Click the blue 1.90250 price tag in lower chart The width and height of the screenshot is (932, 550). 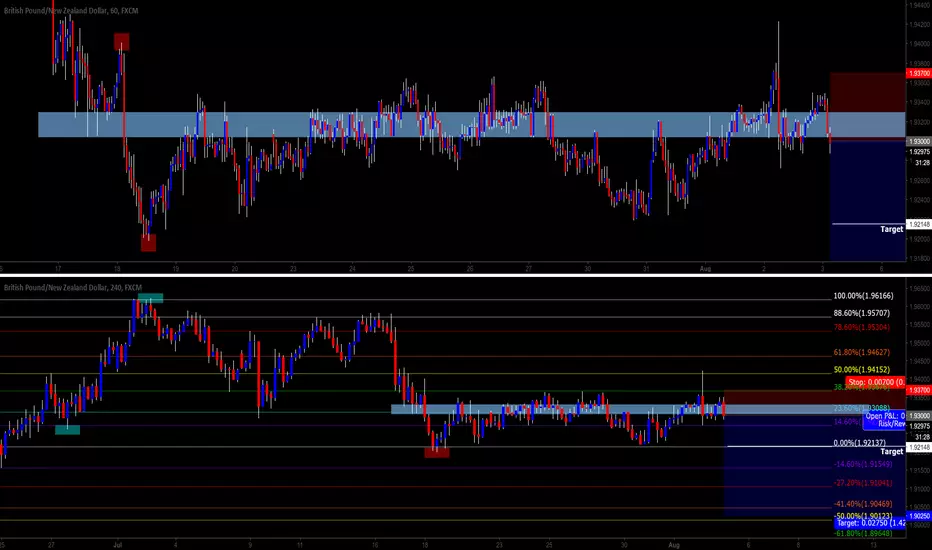click(918, 516)
